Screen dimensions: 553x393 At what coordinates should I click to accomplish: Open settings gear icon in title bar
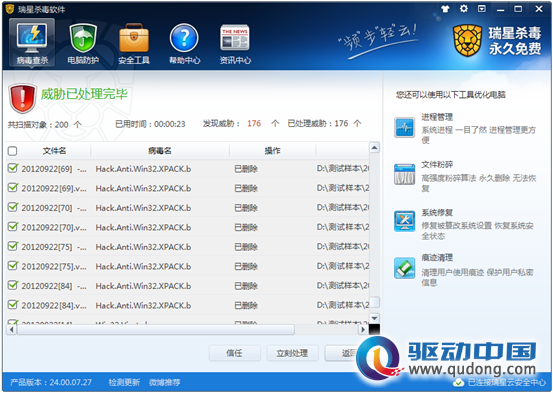(x=464, y=9)
